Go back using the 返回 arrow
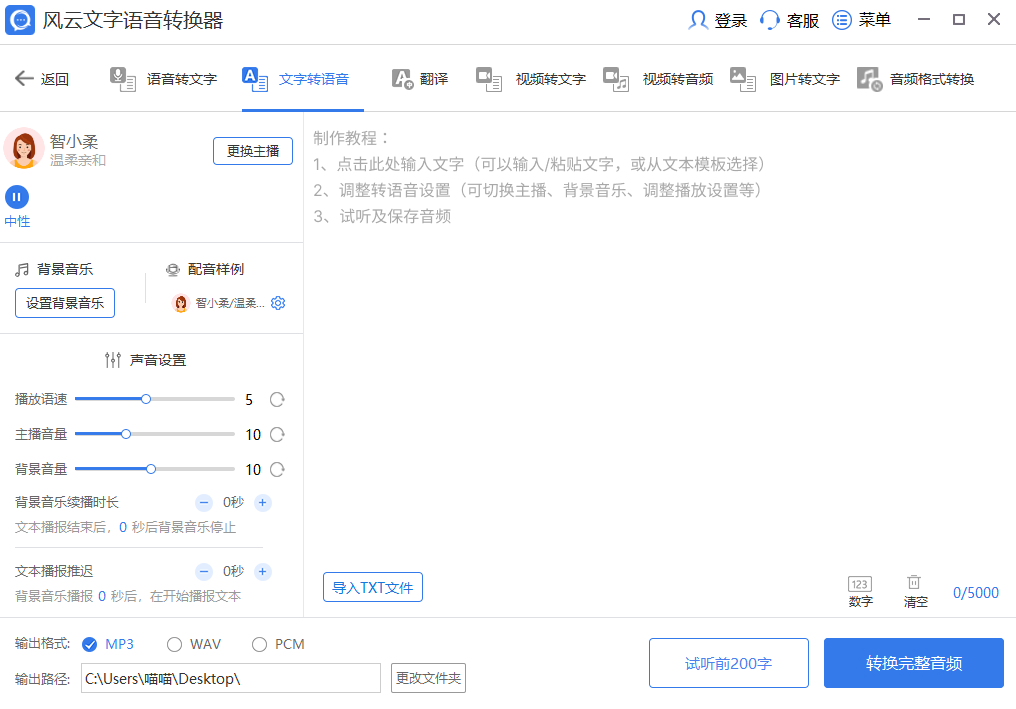The image size is (1016, 709). 24,78
